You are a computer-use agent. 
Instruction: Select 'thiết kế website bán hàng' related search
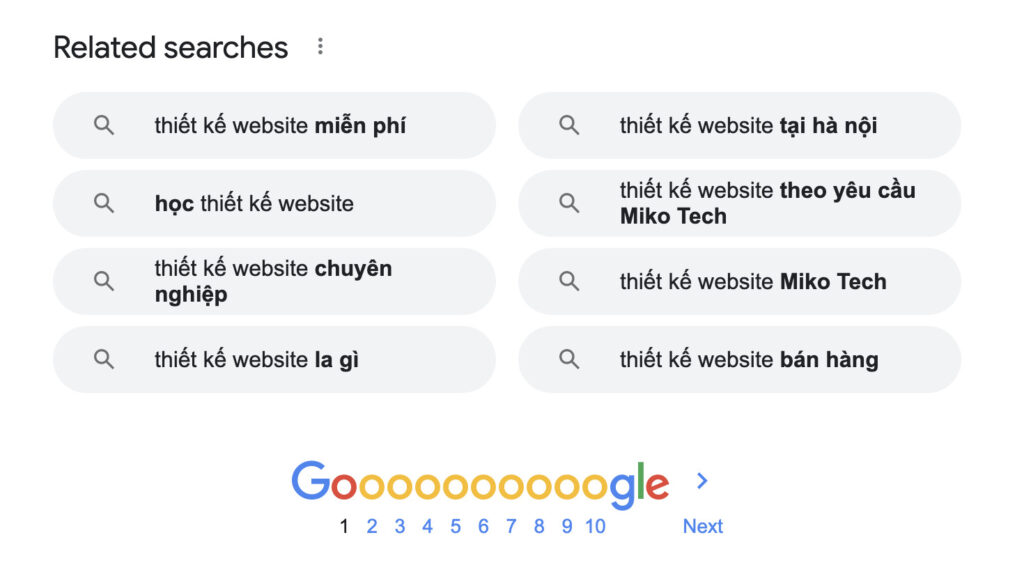[748, 360]
